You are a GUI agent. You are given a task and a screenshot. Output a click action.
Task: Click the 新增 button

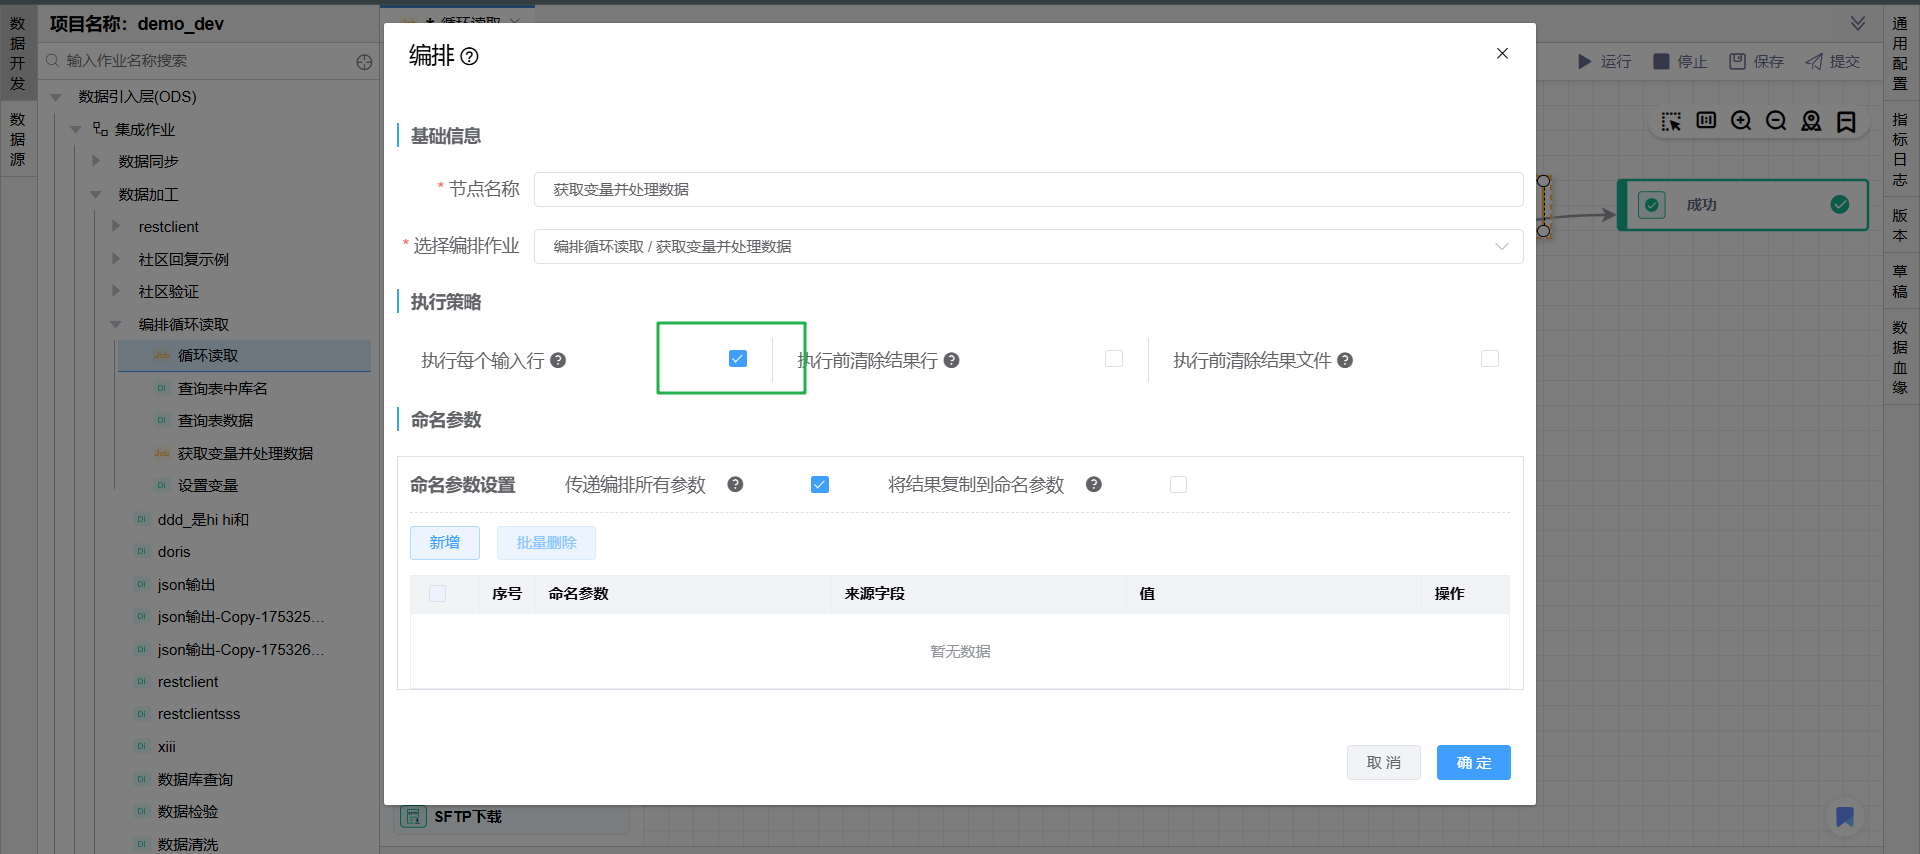[445, 543]
